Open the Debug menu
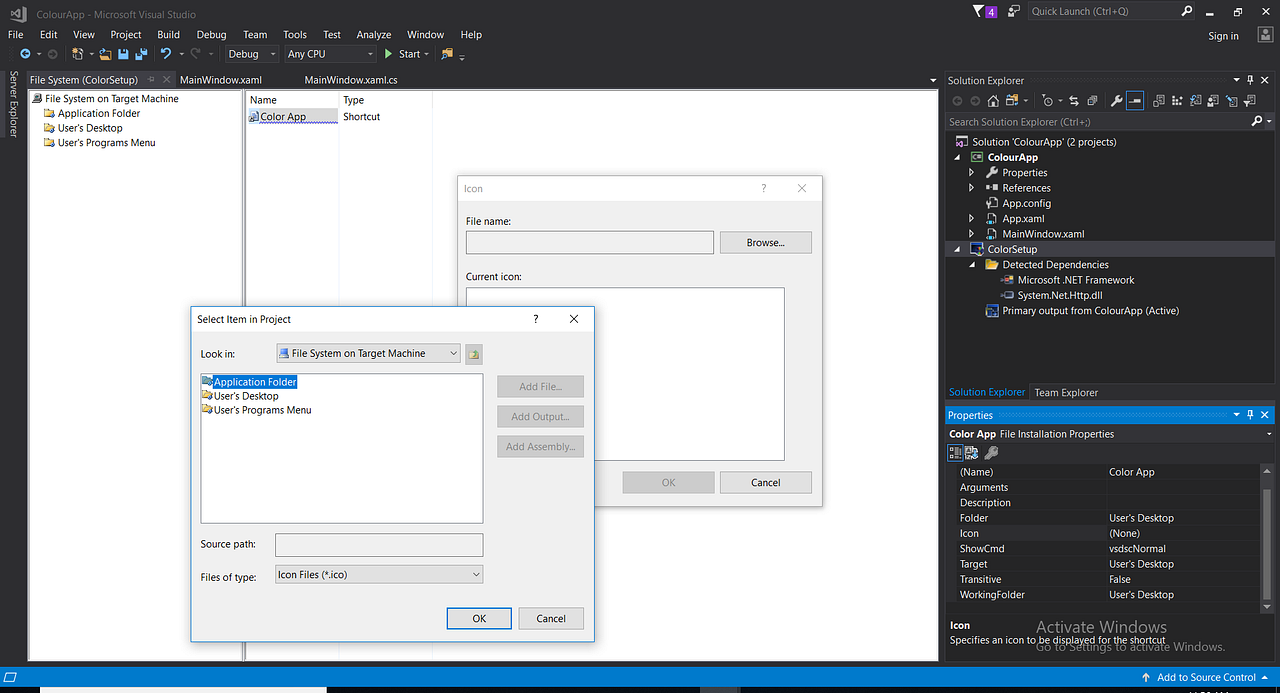The width and height of the screenshot is (1280, 693). point(211,34)
